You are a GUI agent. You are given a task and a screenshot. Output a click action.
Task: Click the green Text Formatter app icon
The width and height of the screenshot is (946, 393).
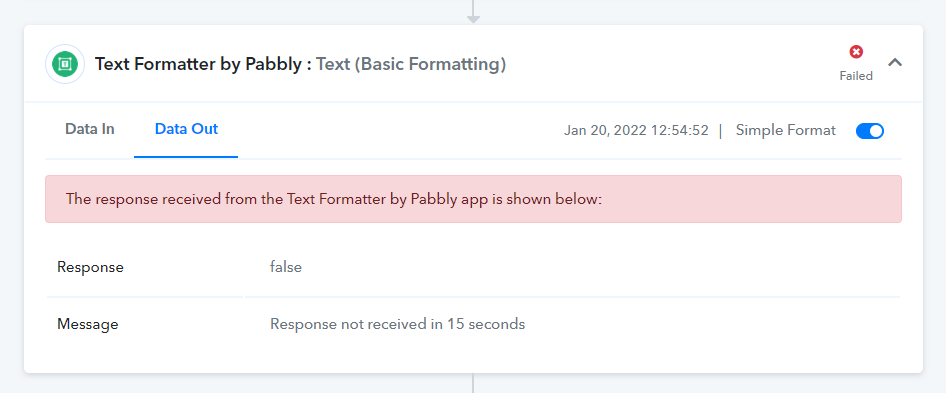[x=65, y=64]
